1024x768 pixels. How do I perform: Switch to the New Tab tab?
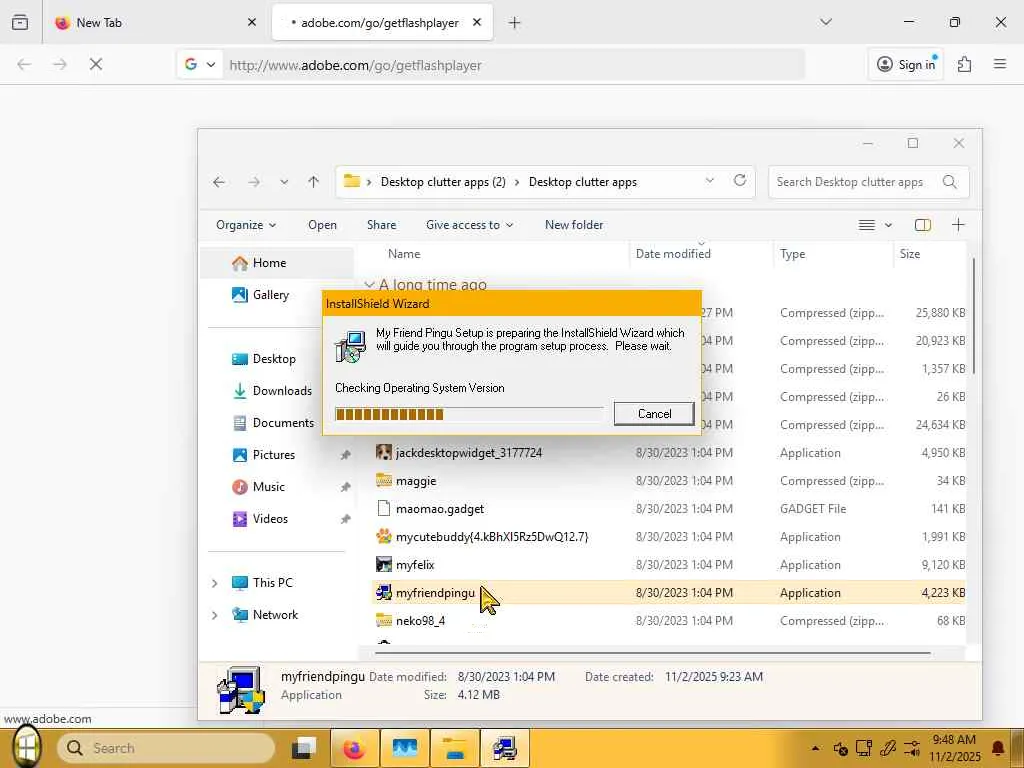(155, 22)
